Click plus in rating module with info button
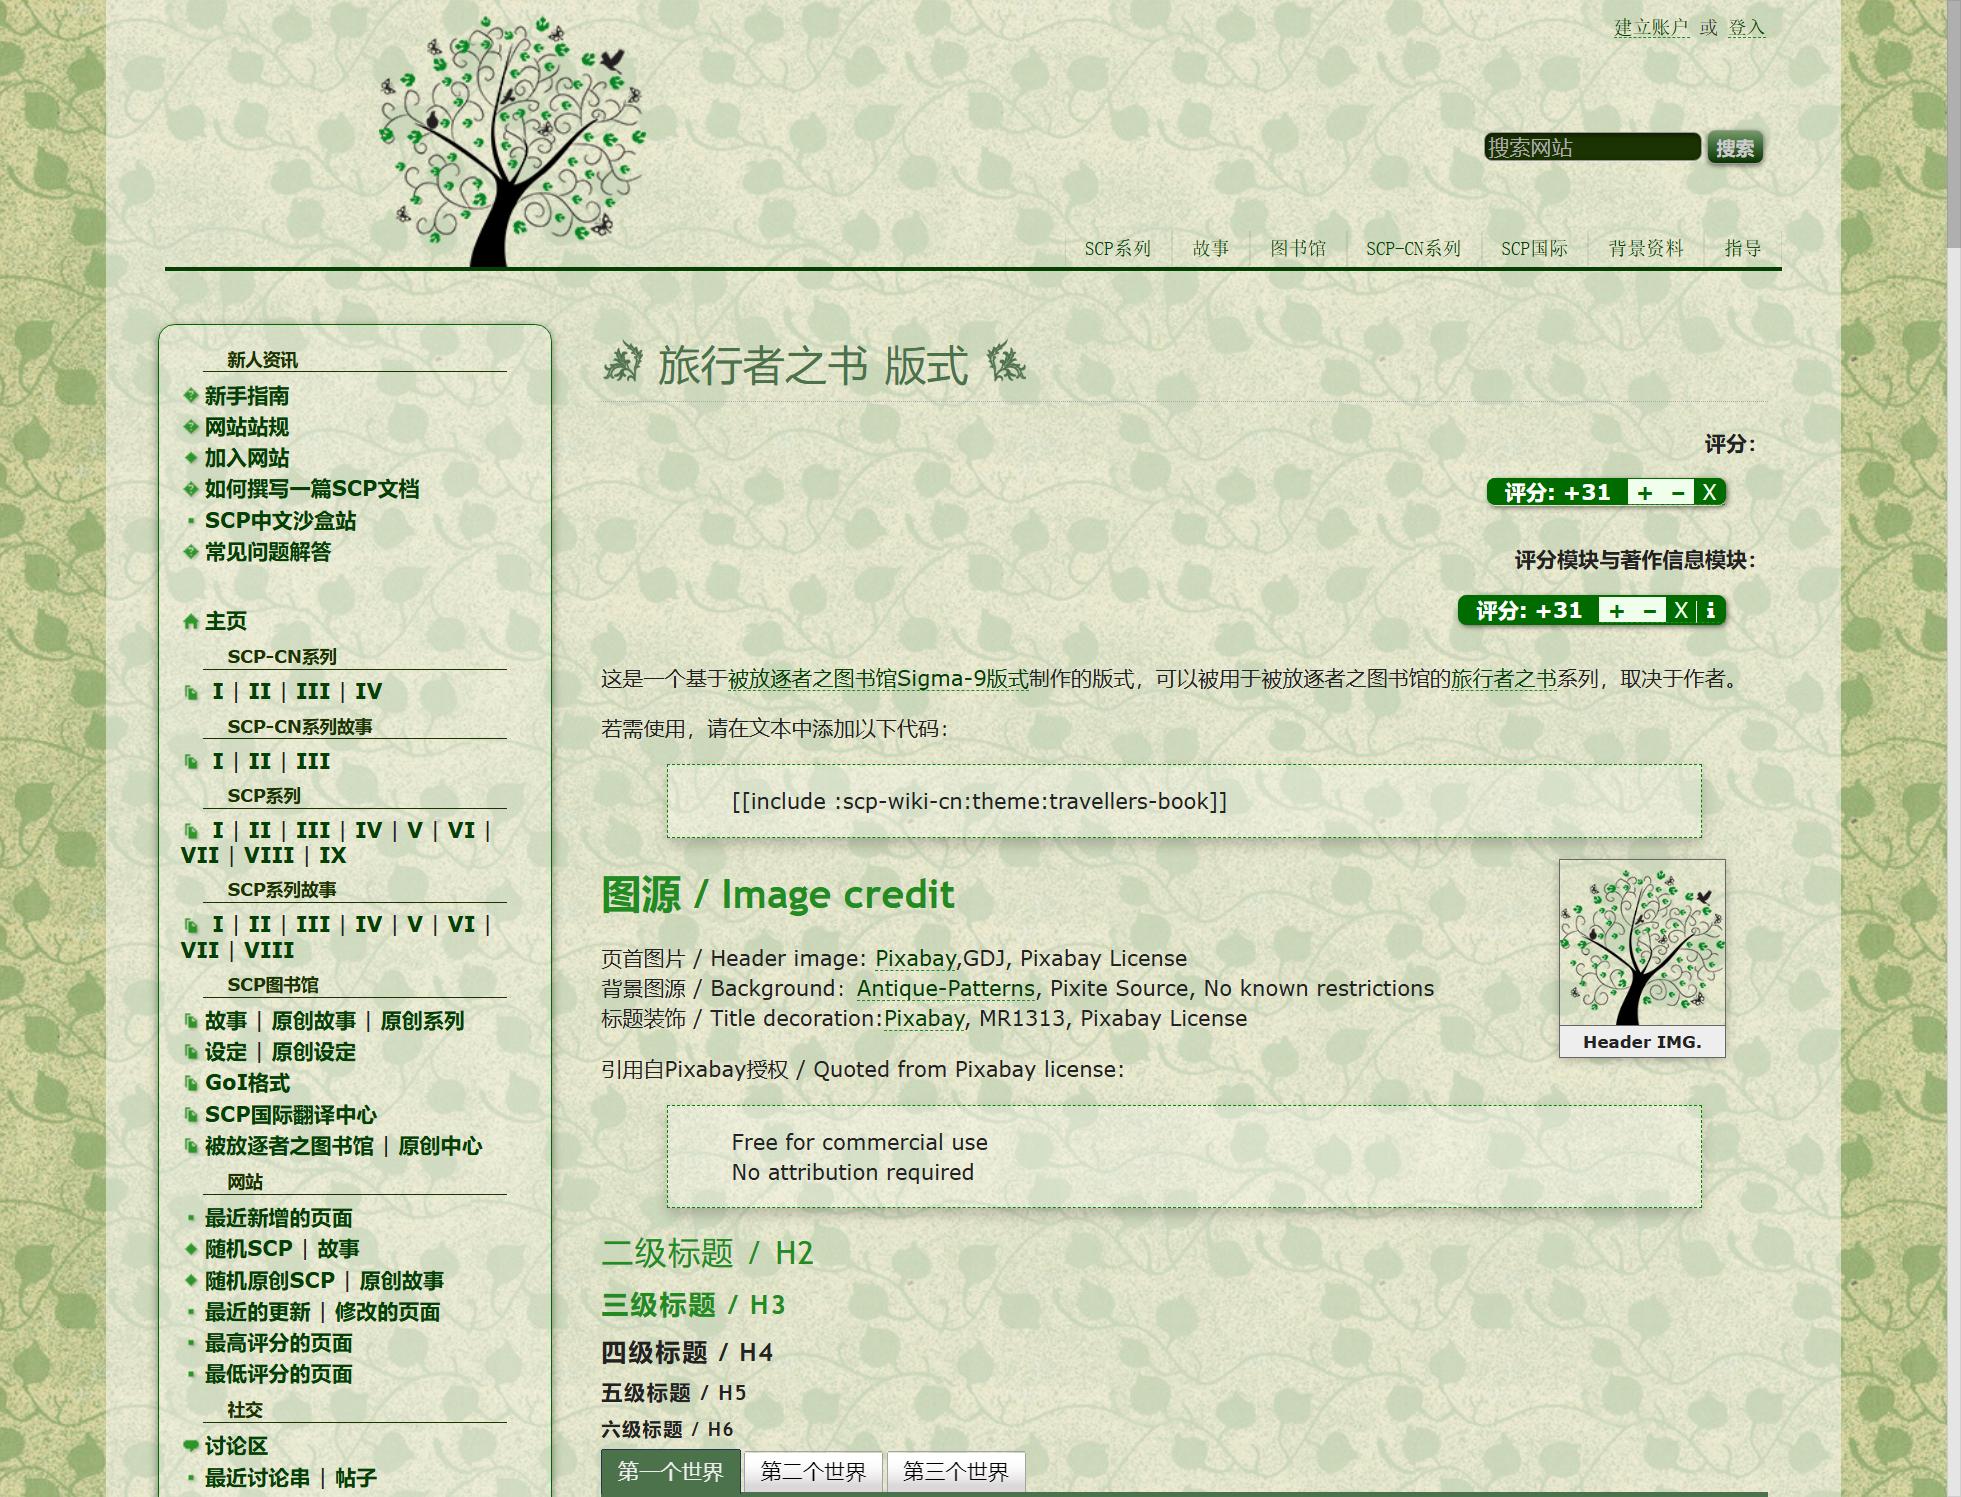The width and height of the screenshot is (1961, 1497). 1617,611
